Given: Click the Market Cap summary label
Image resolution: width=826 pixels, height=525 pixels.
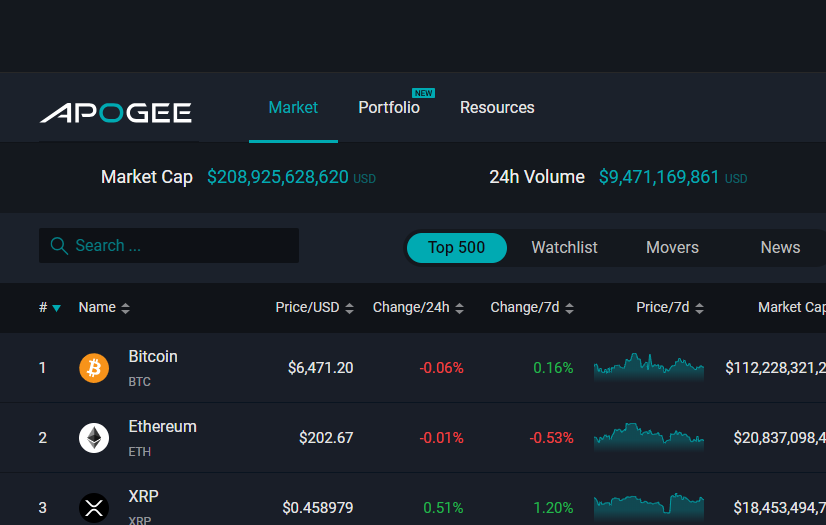Looking at the screenshot, I should (x=146, y=177).
